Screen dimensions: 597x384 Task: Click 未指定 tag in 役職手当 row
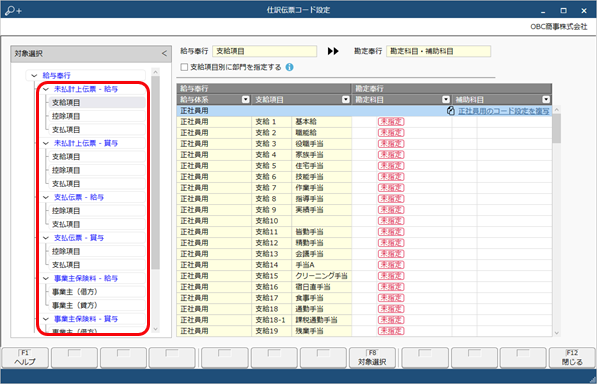[391, 144]
